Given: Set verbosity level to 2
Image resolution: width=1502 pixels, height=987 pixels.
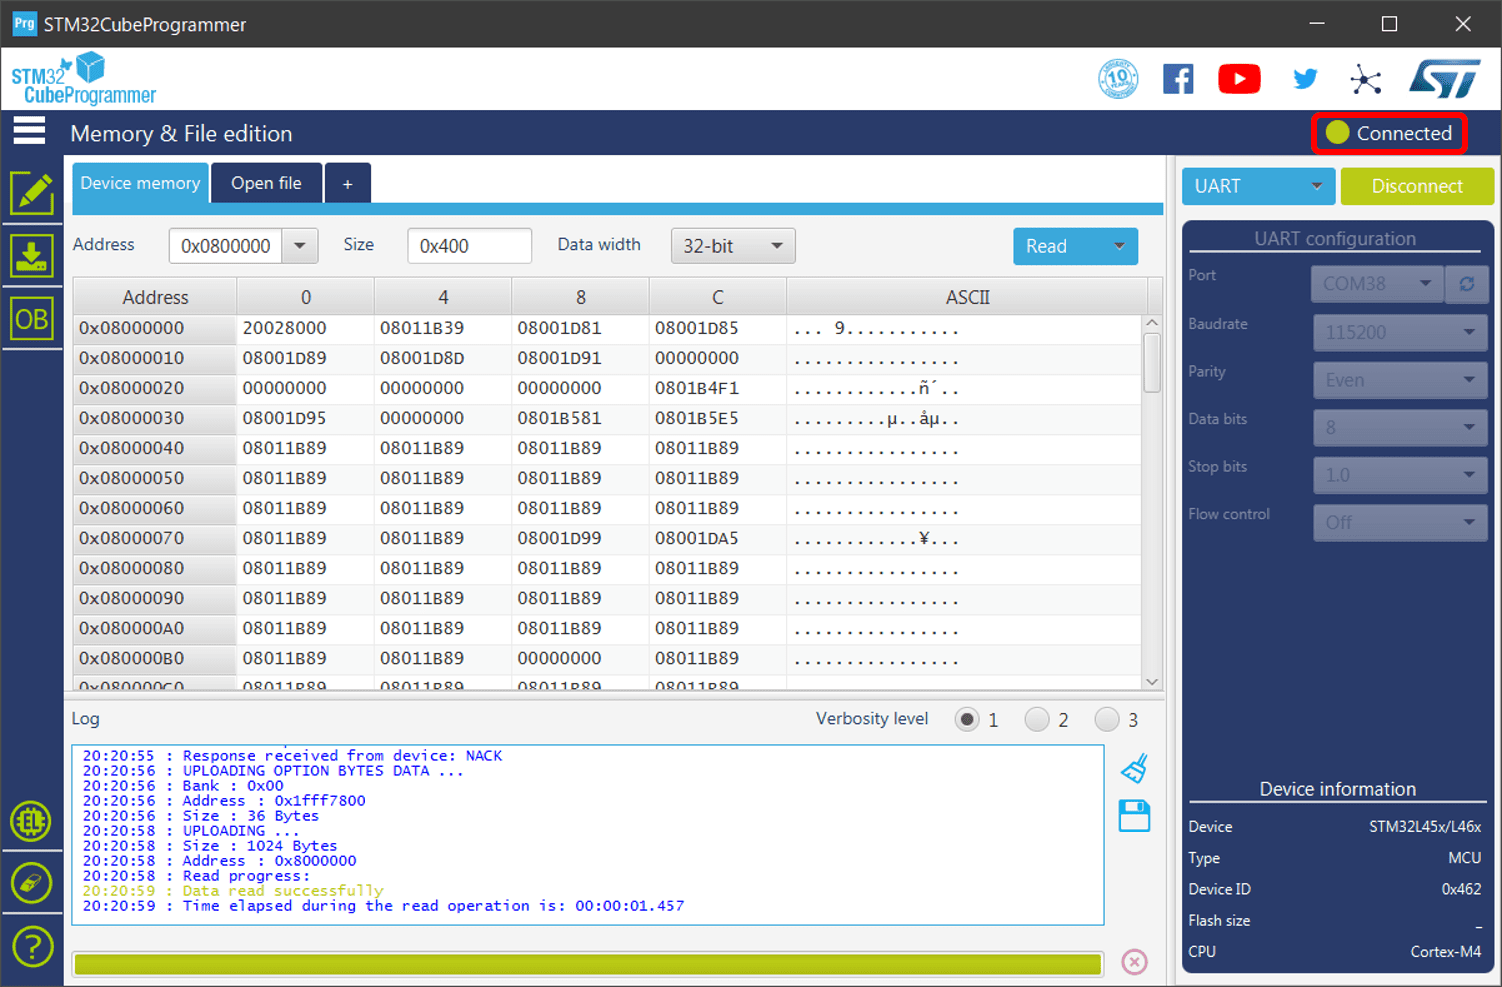Looking at the screenshot, I should [1037, 719].
